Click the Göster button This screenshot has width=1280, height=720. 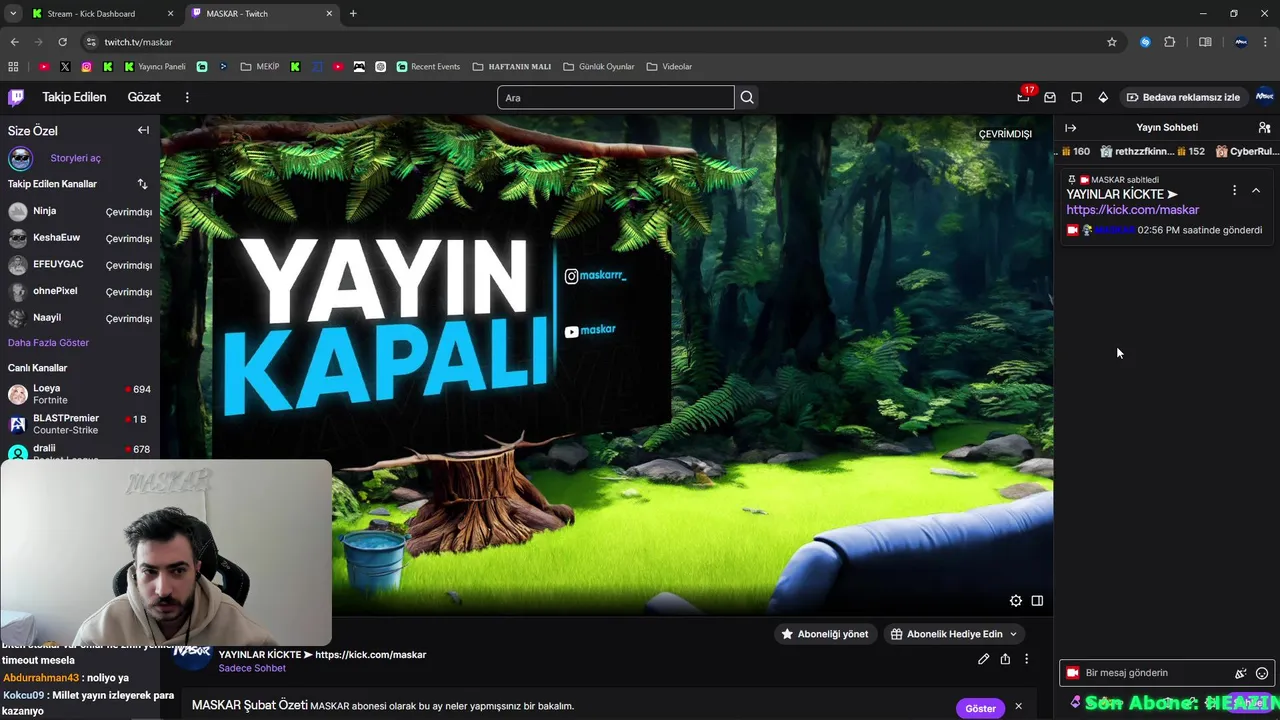[980, 708]
